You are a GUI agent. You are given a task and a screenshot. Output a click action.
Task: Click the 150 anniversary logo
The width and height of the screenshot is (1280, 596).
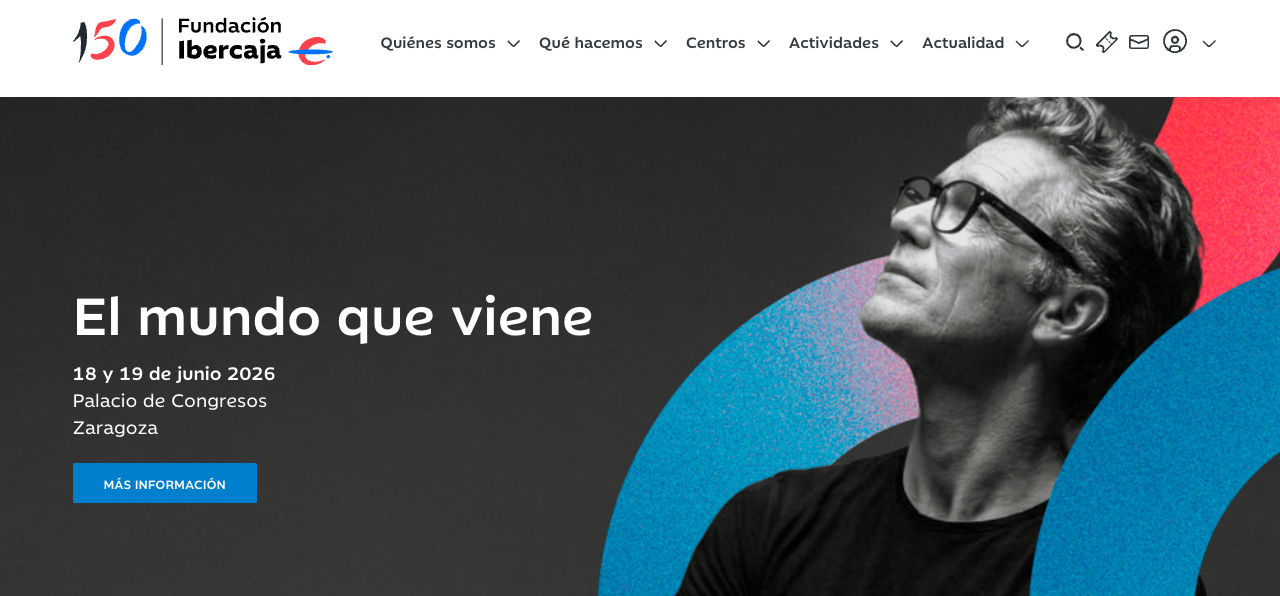coord(111,41)
